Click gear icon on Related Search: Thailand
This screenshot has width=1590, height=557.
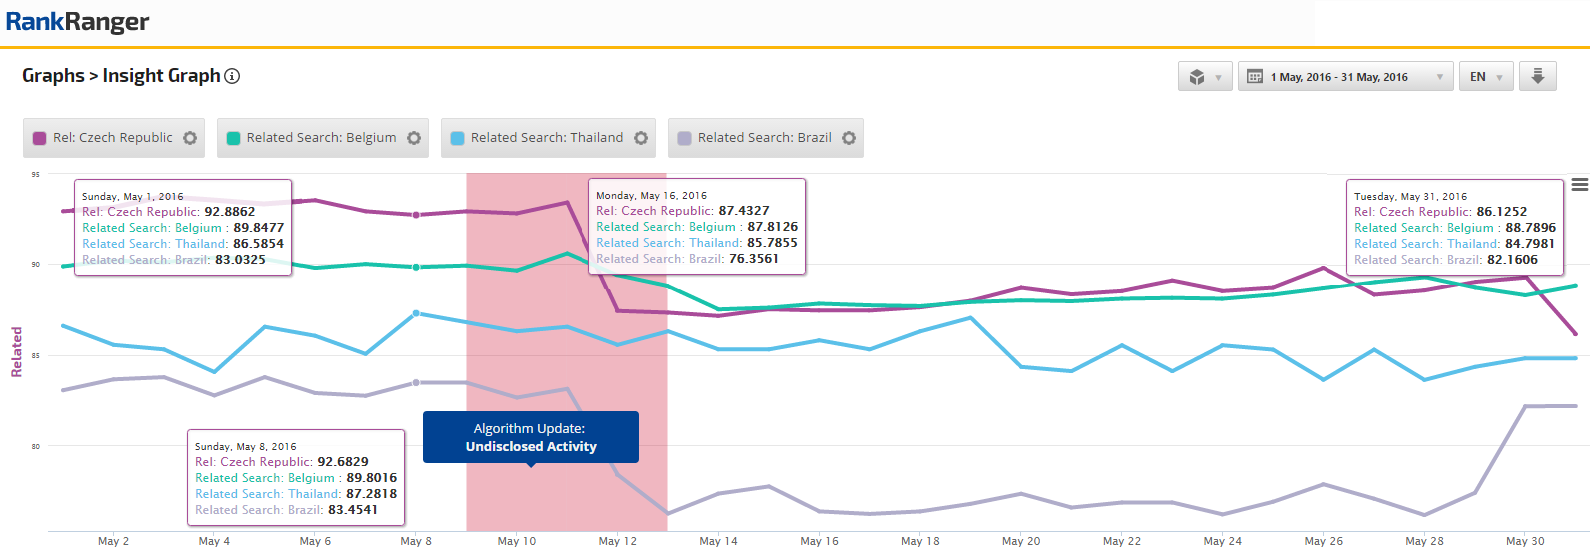point(641,138)
